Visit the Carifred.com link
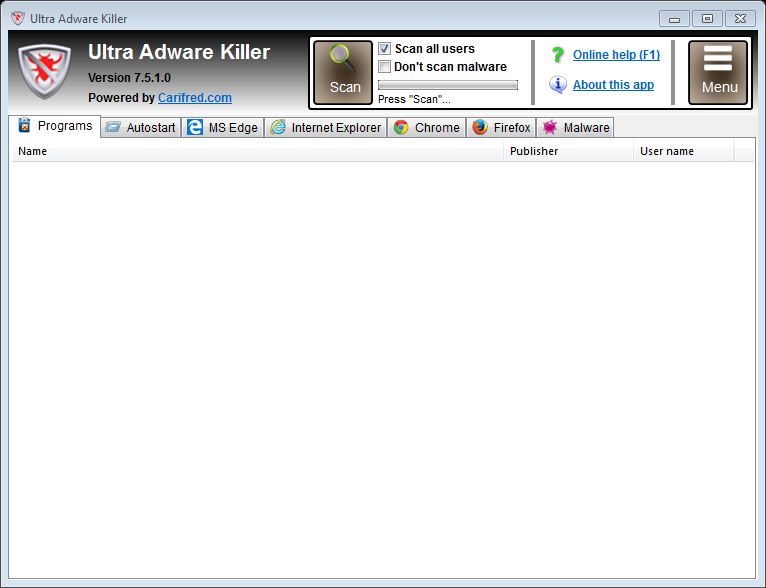This screenshot has width=766, height=588. [x=194, y=98]
